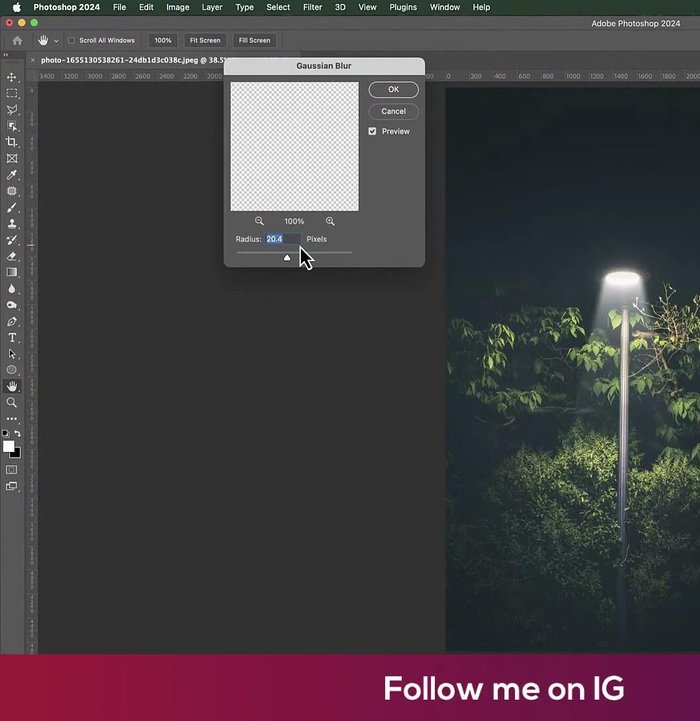The height and width of the screenshot is (721, 700).
Task: Select the Move tool
Action: (12, 77)
